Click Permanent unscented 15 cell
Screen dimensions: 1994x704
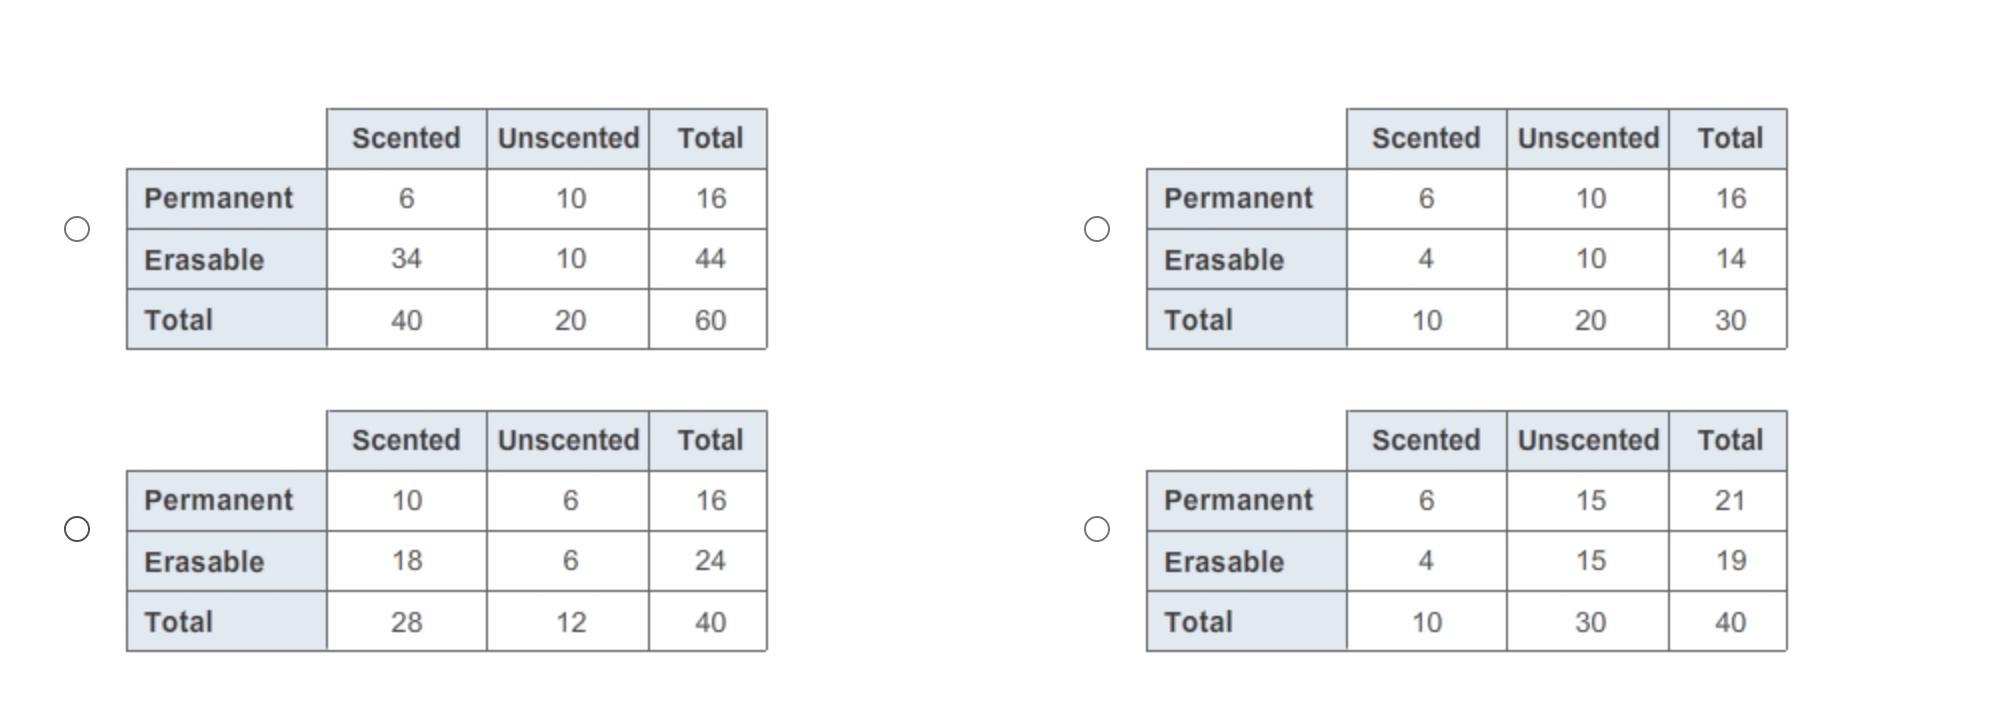[x=1590, y=500]
